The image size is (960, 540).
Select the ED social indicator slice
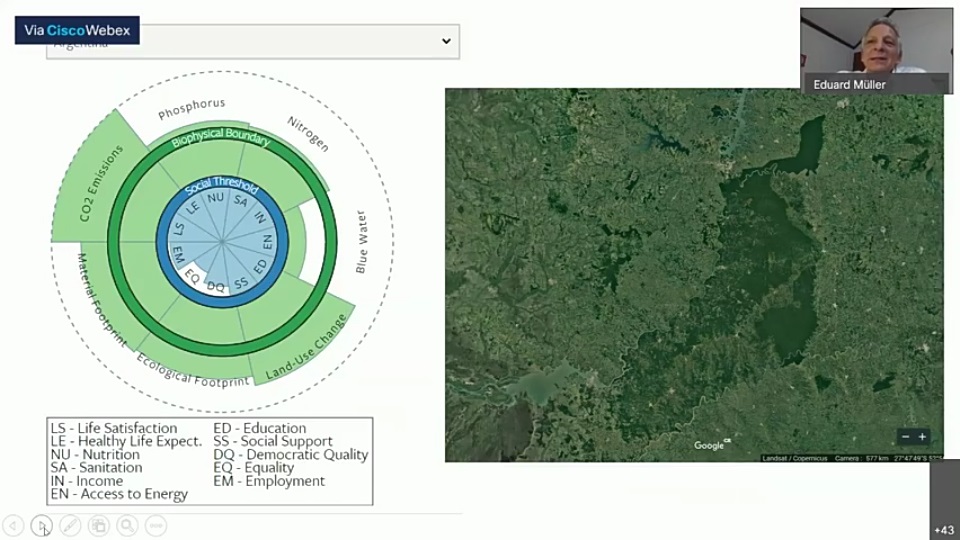(x=260, y=267)
